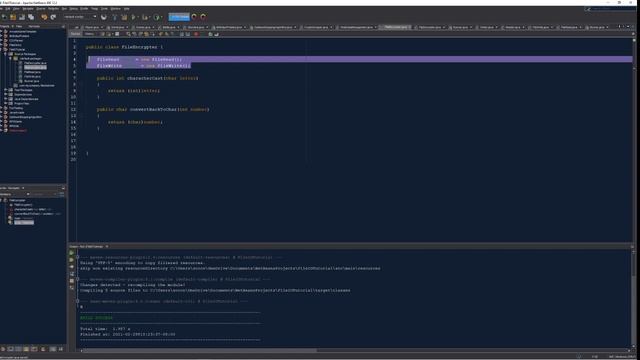This screenshot has width=640, height=360.
Task: Open a project with the toolbar icon
Action: pos(22,17)
